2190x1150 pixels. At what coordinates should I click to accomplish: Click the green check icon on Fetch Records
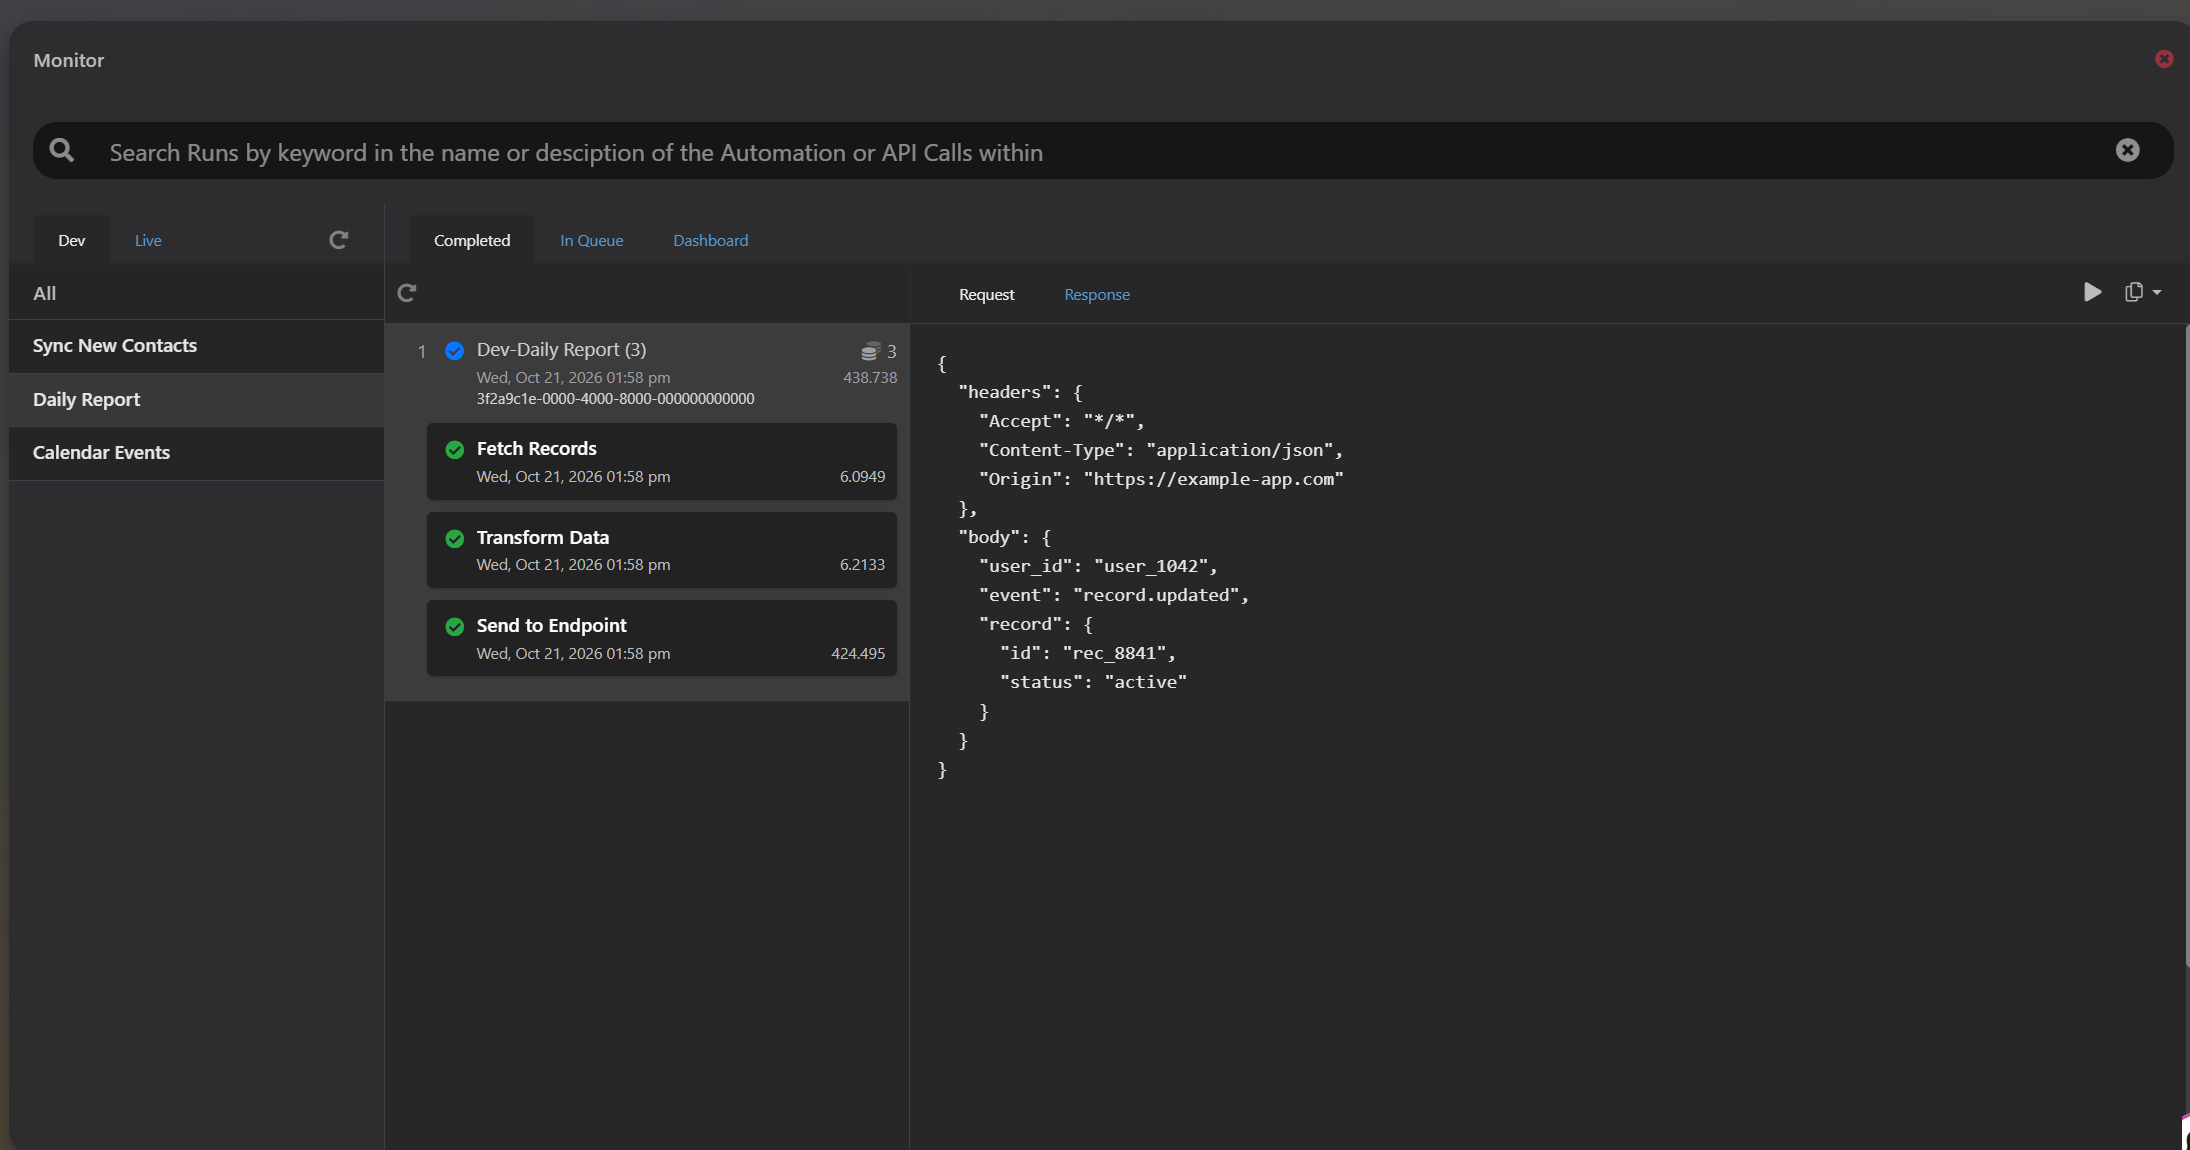455,450
